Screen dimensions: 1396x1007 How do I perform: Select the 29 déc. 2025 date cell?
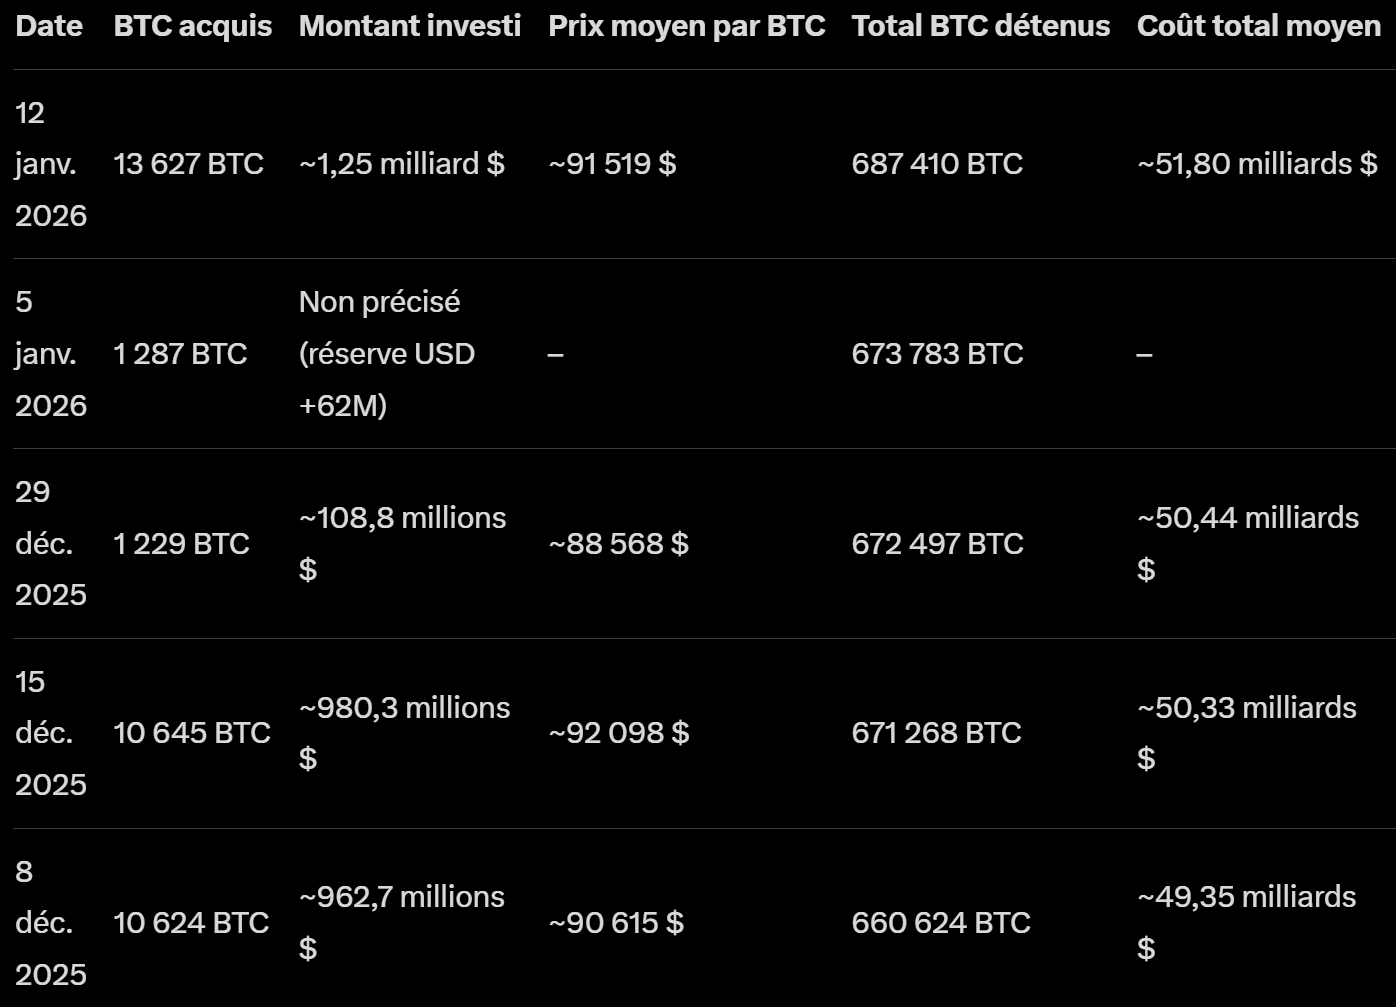tap(50, 543)
